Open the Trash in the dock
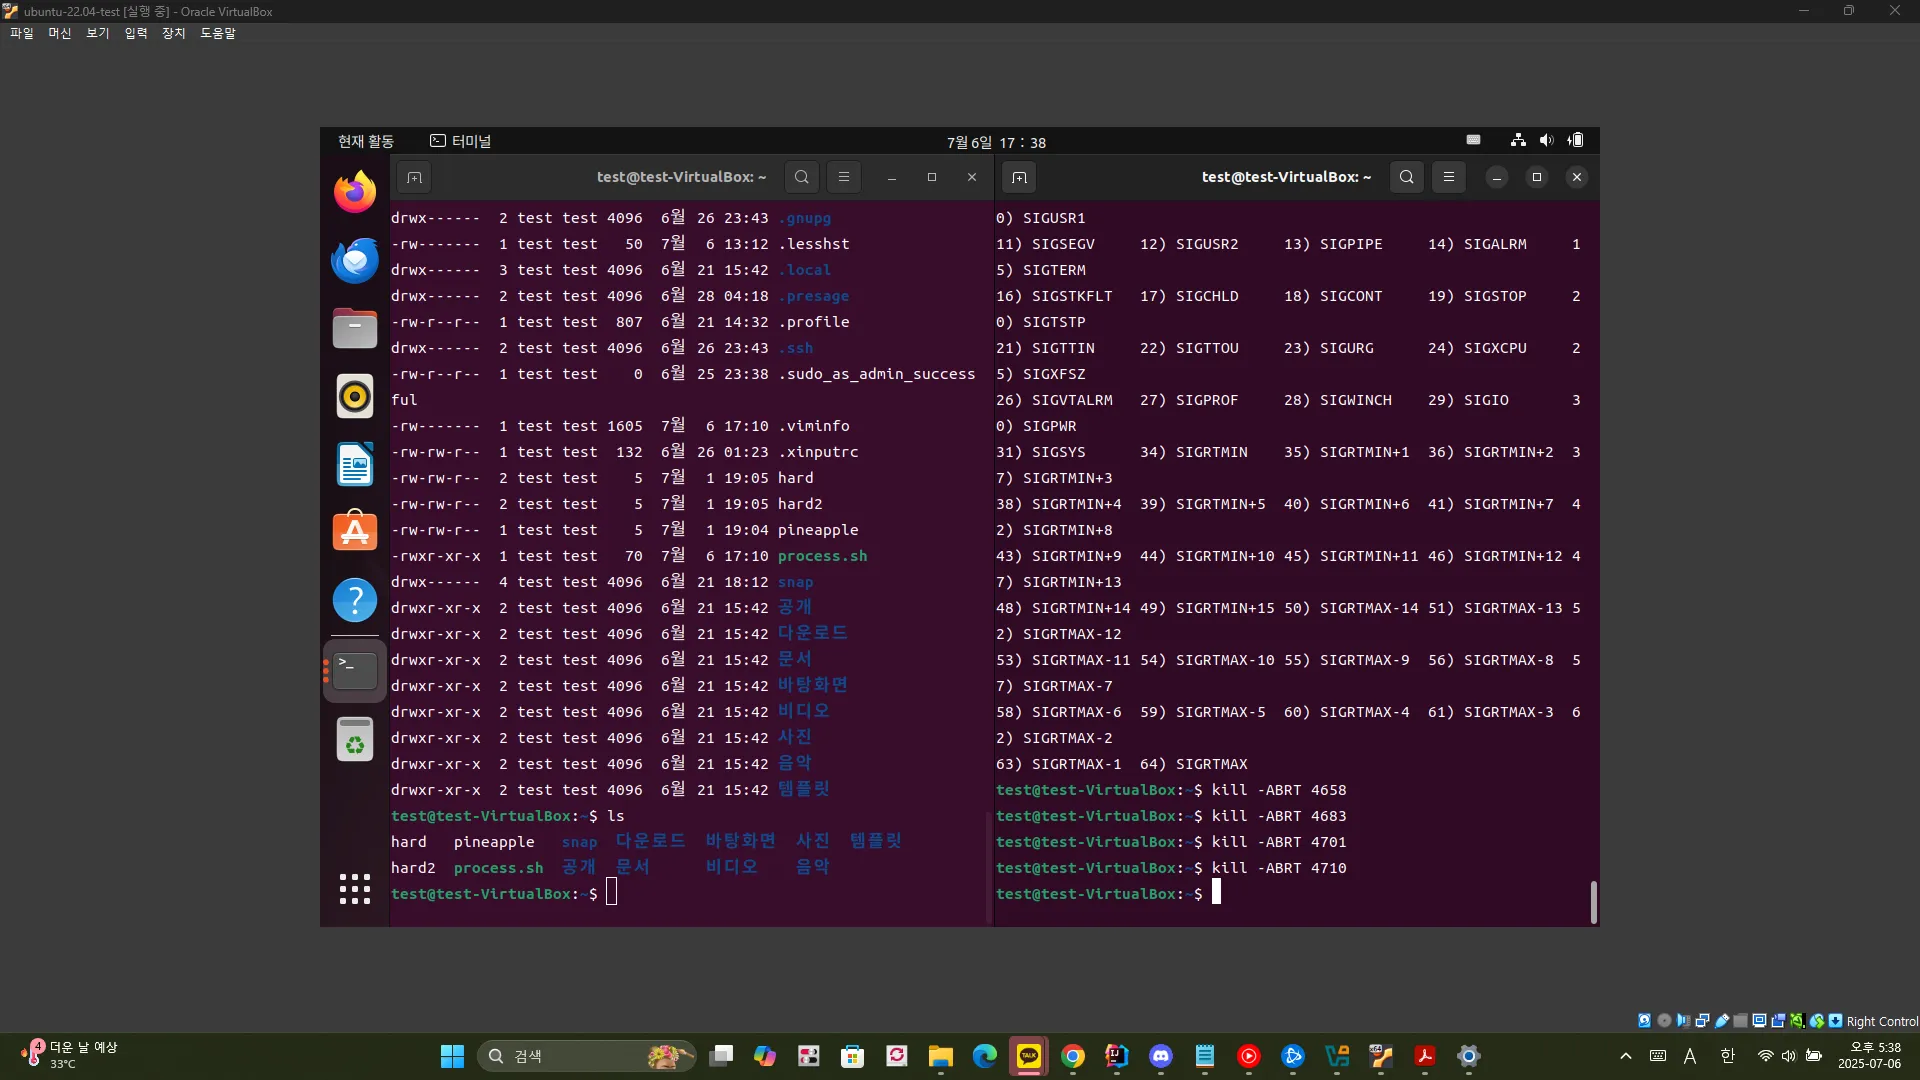 pyautogui.click(x=355, y=740)
